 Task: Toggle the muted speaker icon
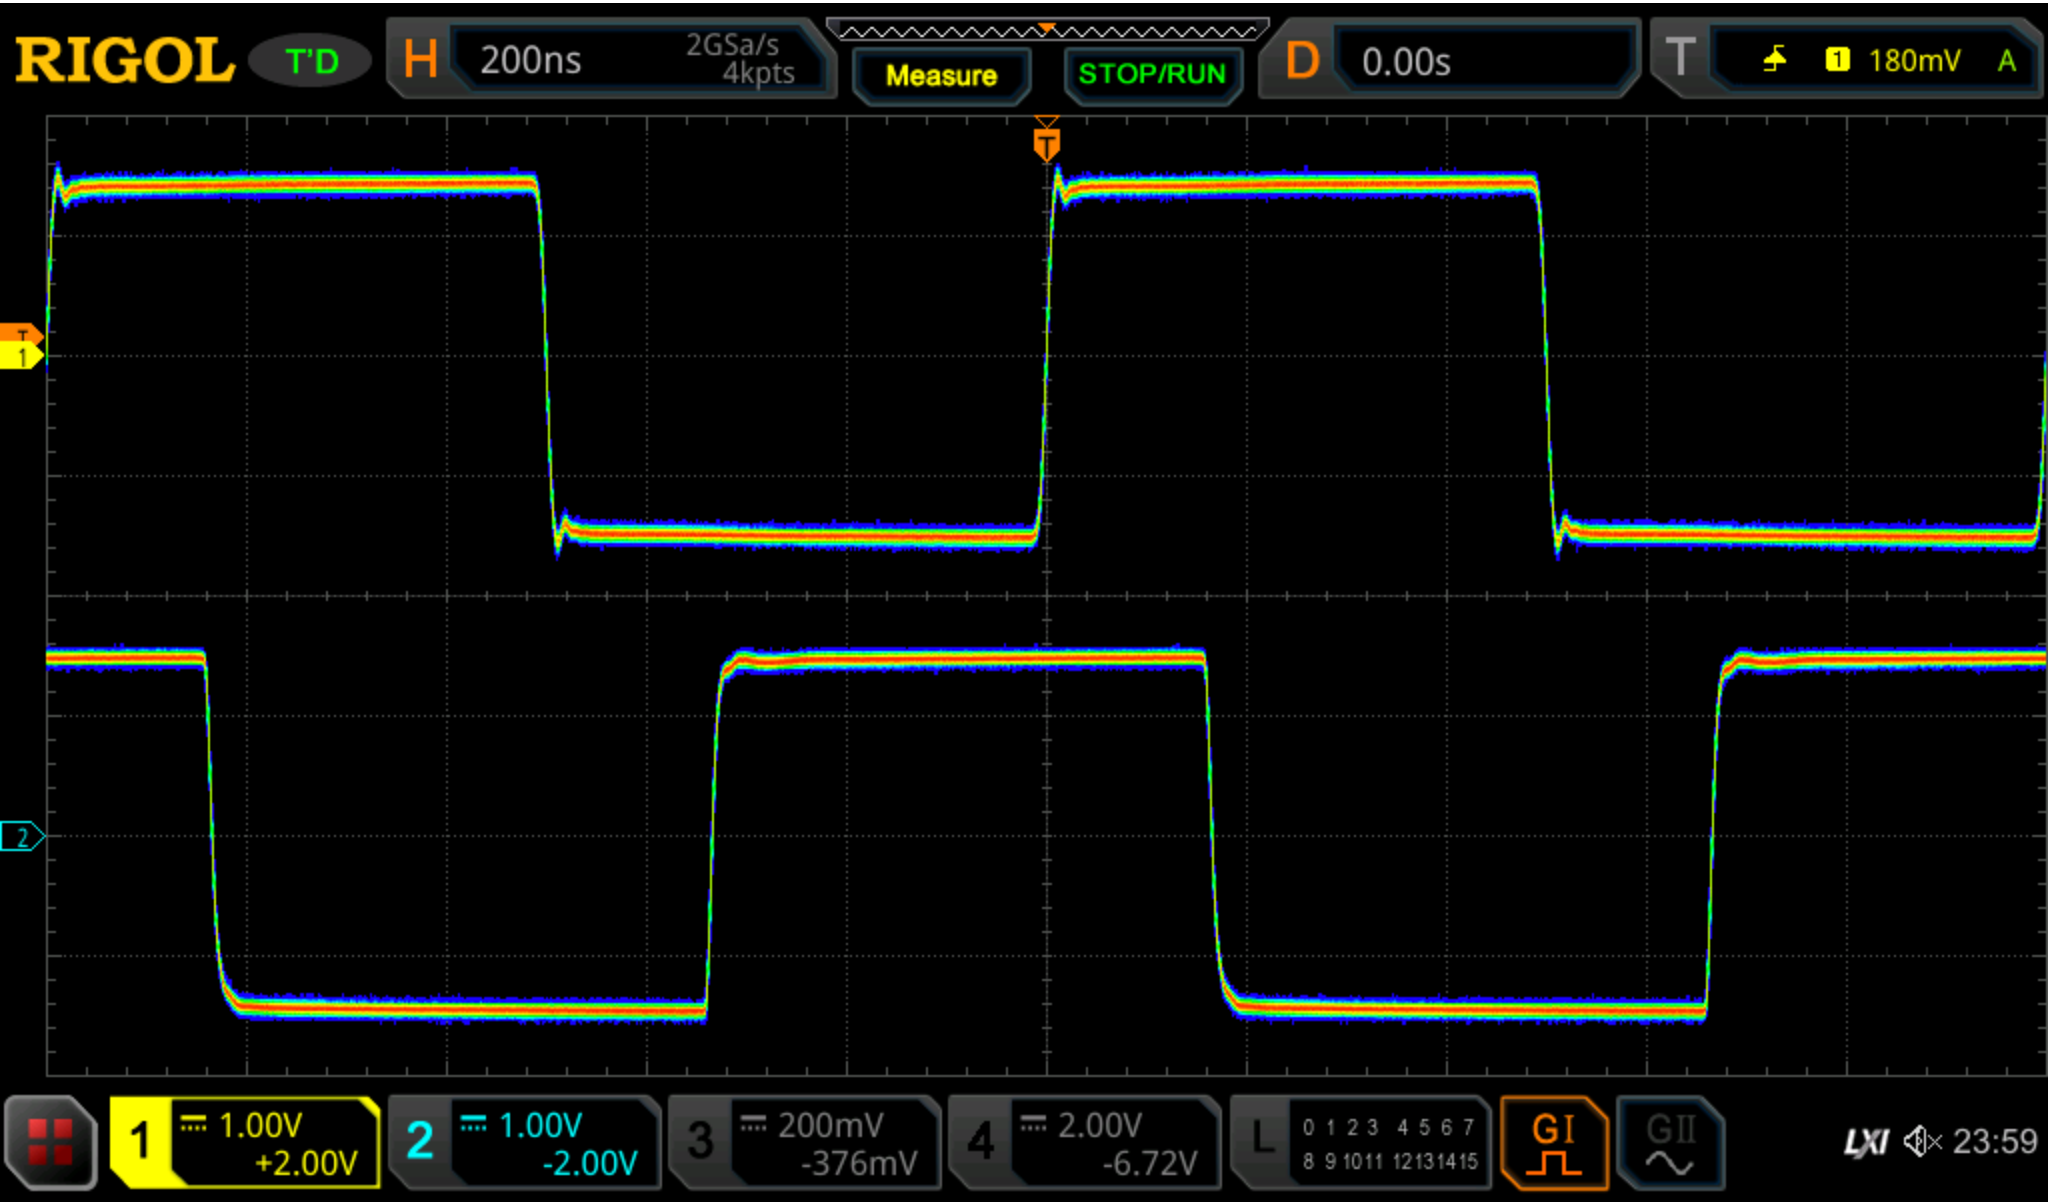1922,1141
